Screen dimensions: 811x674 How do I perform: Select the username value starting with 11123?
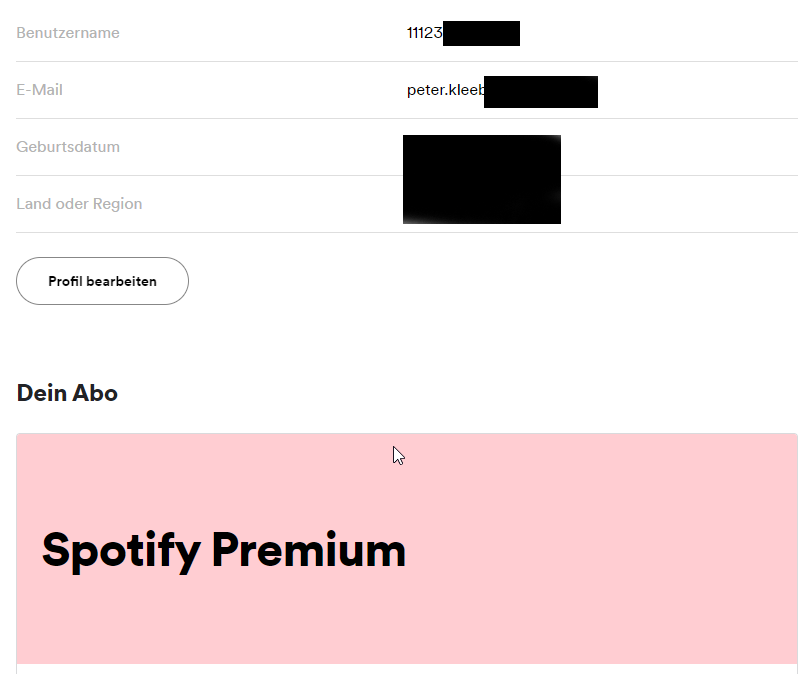424,33
